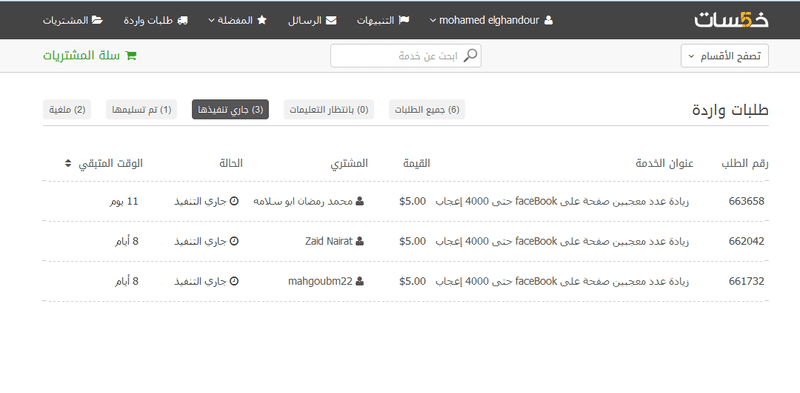Click the flag notifications icon
800x393 pixels.
coord(404,20)
